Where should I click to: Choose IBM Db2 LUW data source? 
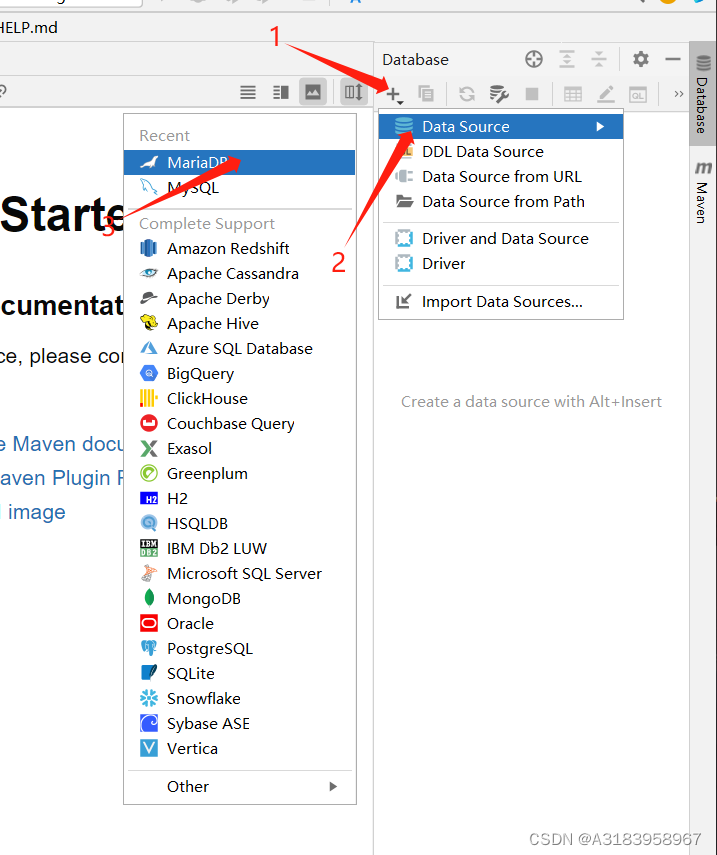(239, 549)
